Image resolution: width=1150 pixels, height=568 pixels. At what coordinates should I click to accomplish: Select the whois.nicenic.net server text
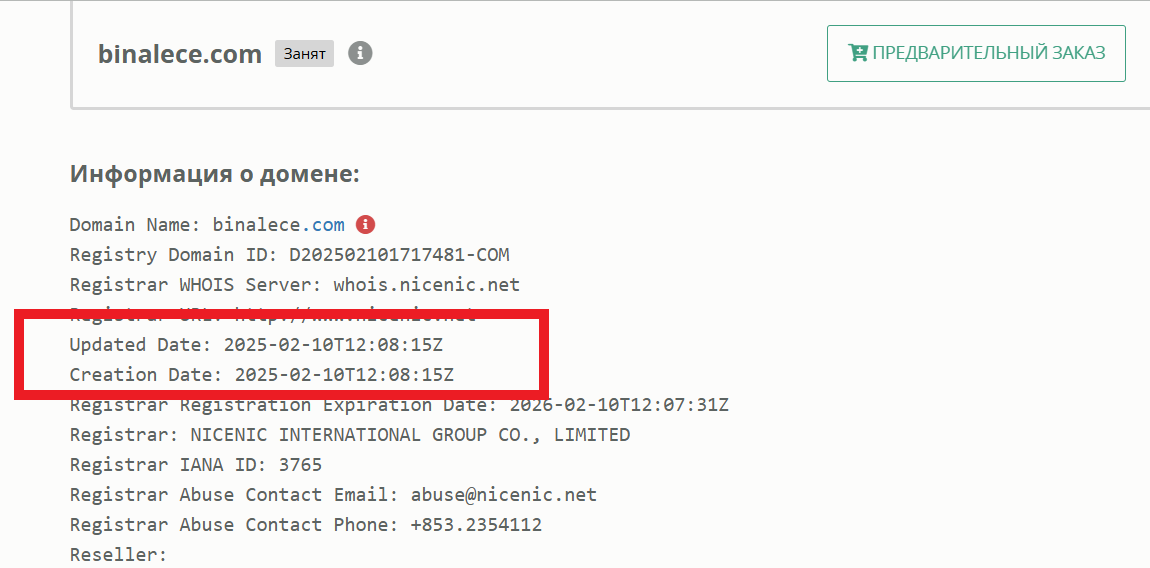tap(426, 285)
